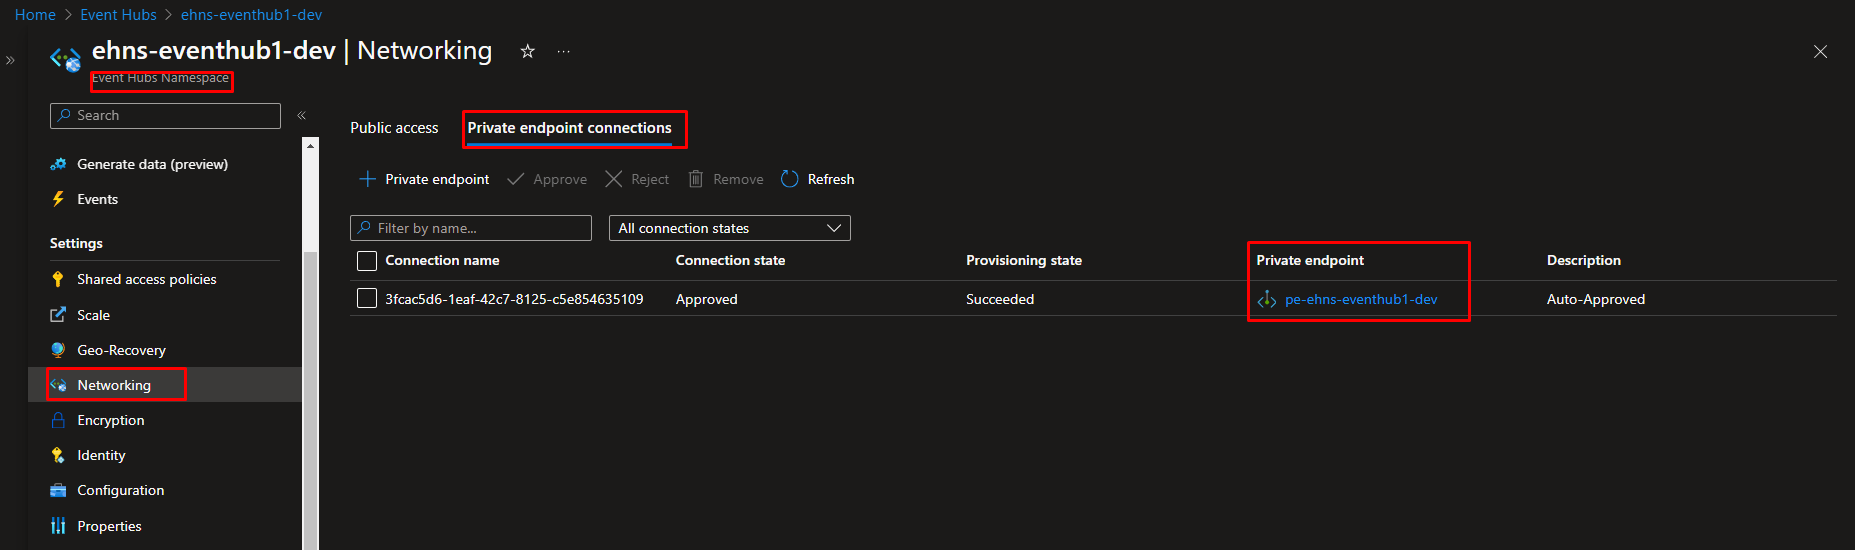Focus the Filter by name field
This screenshot has width=1855, height=550.
(471, 228)
